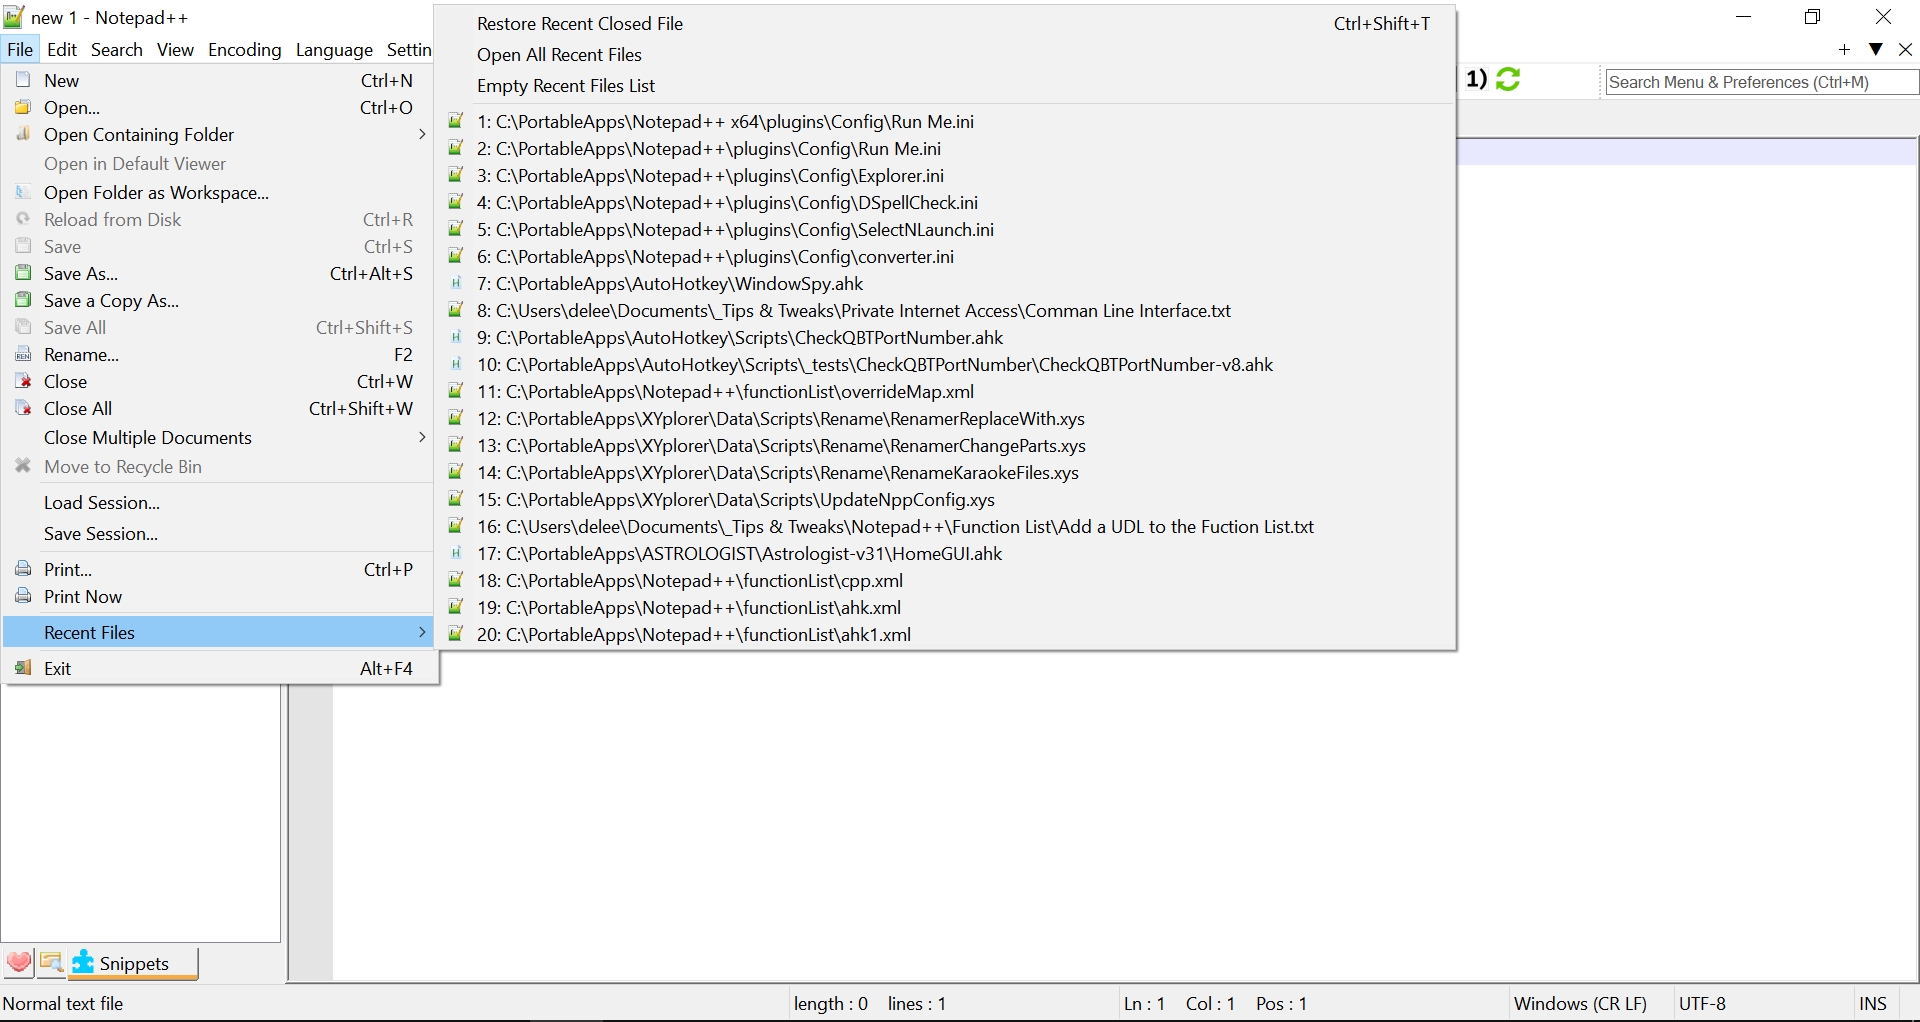The image size is (1920, 1022).
Task: Click the Exit door icon
Action: click(23, 668)
